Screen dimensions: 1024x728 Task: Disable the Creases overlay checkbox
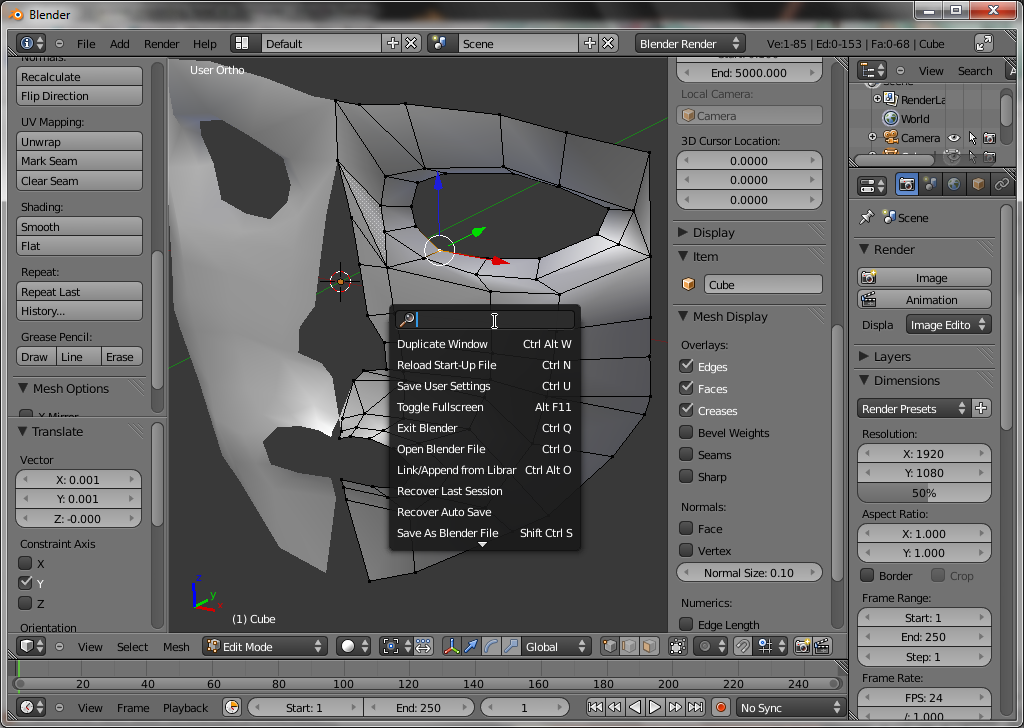click(x=686, y=410)
